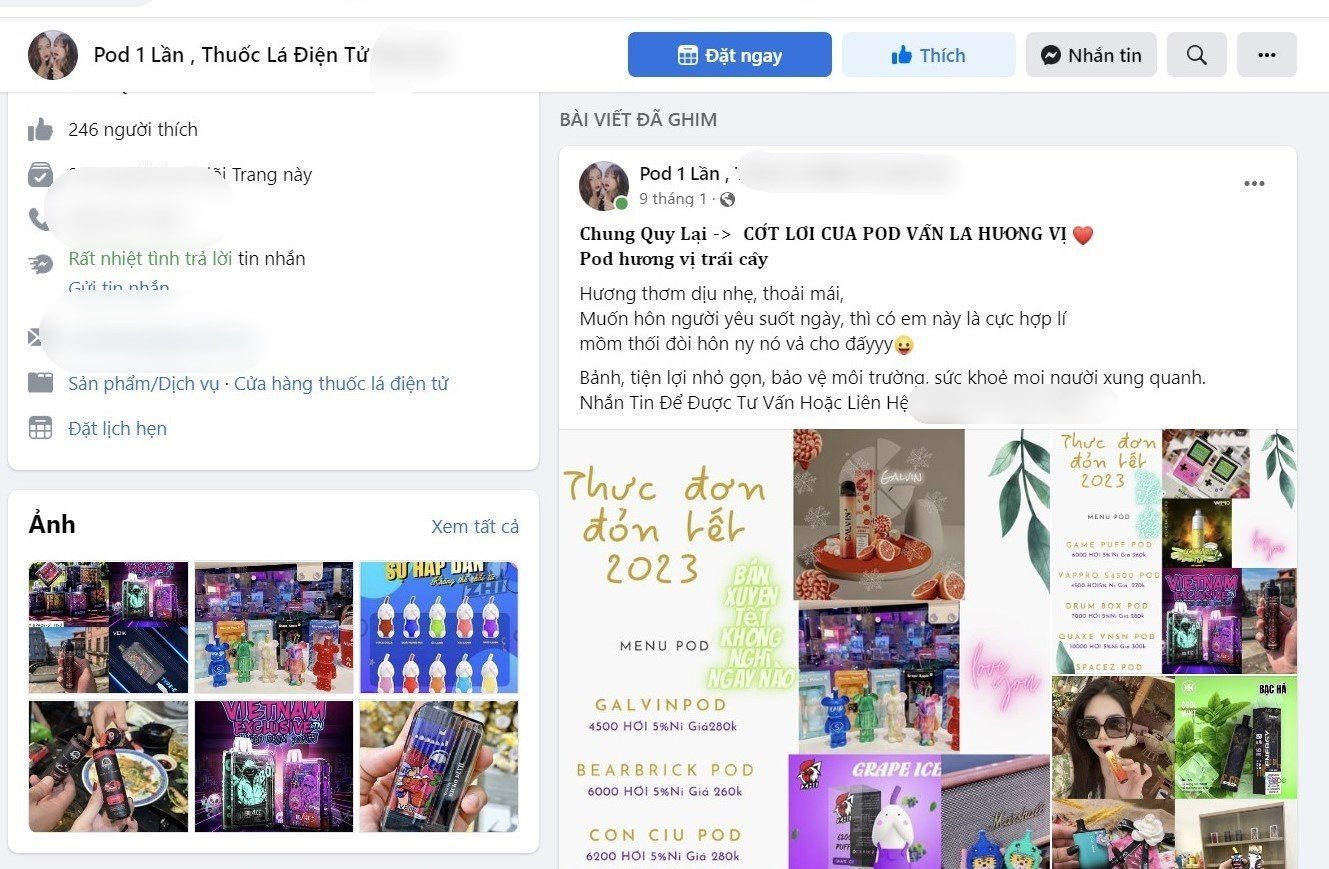Click the 9 tháng 1 post timestamp

coord(673,199)
